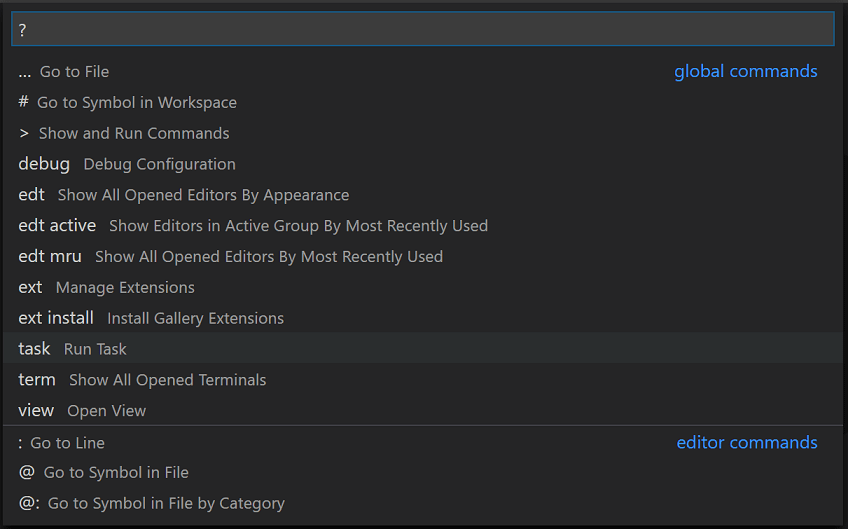Screen dimensions: 848x529
Task: Select Show and Run Commands
Action: (x=133, y=134)
